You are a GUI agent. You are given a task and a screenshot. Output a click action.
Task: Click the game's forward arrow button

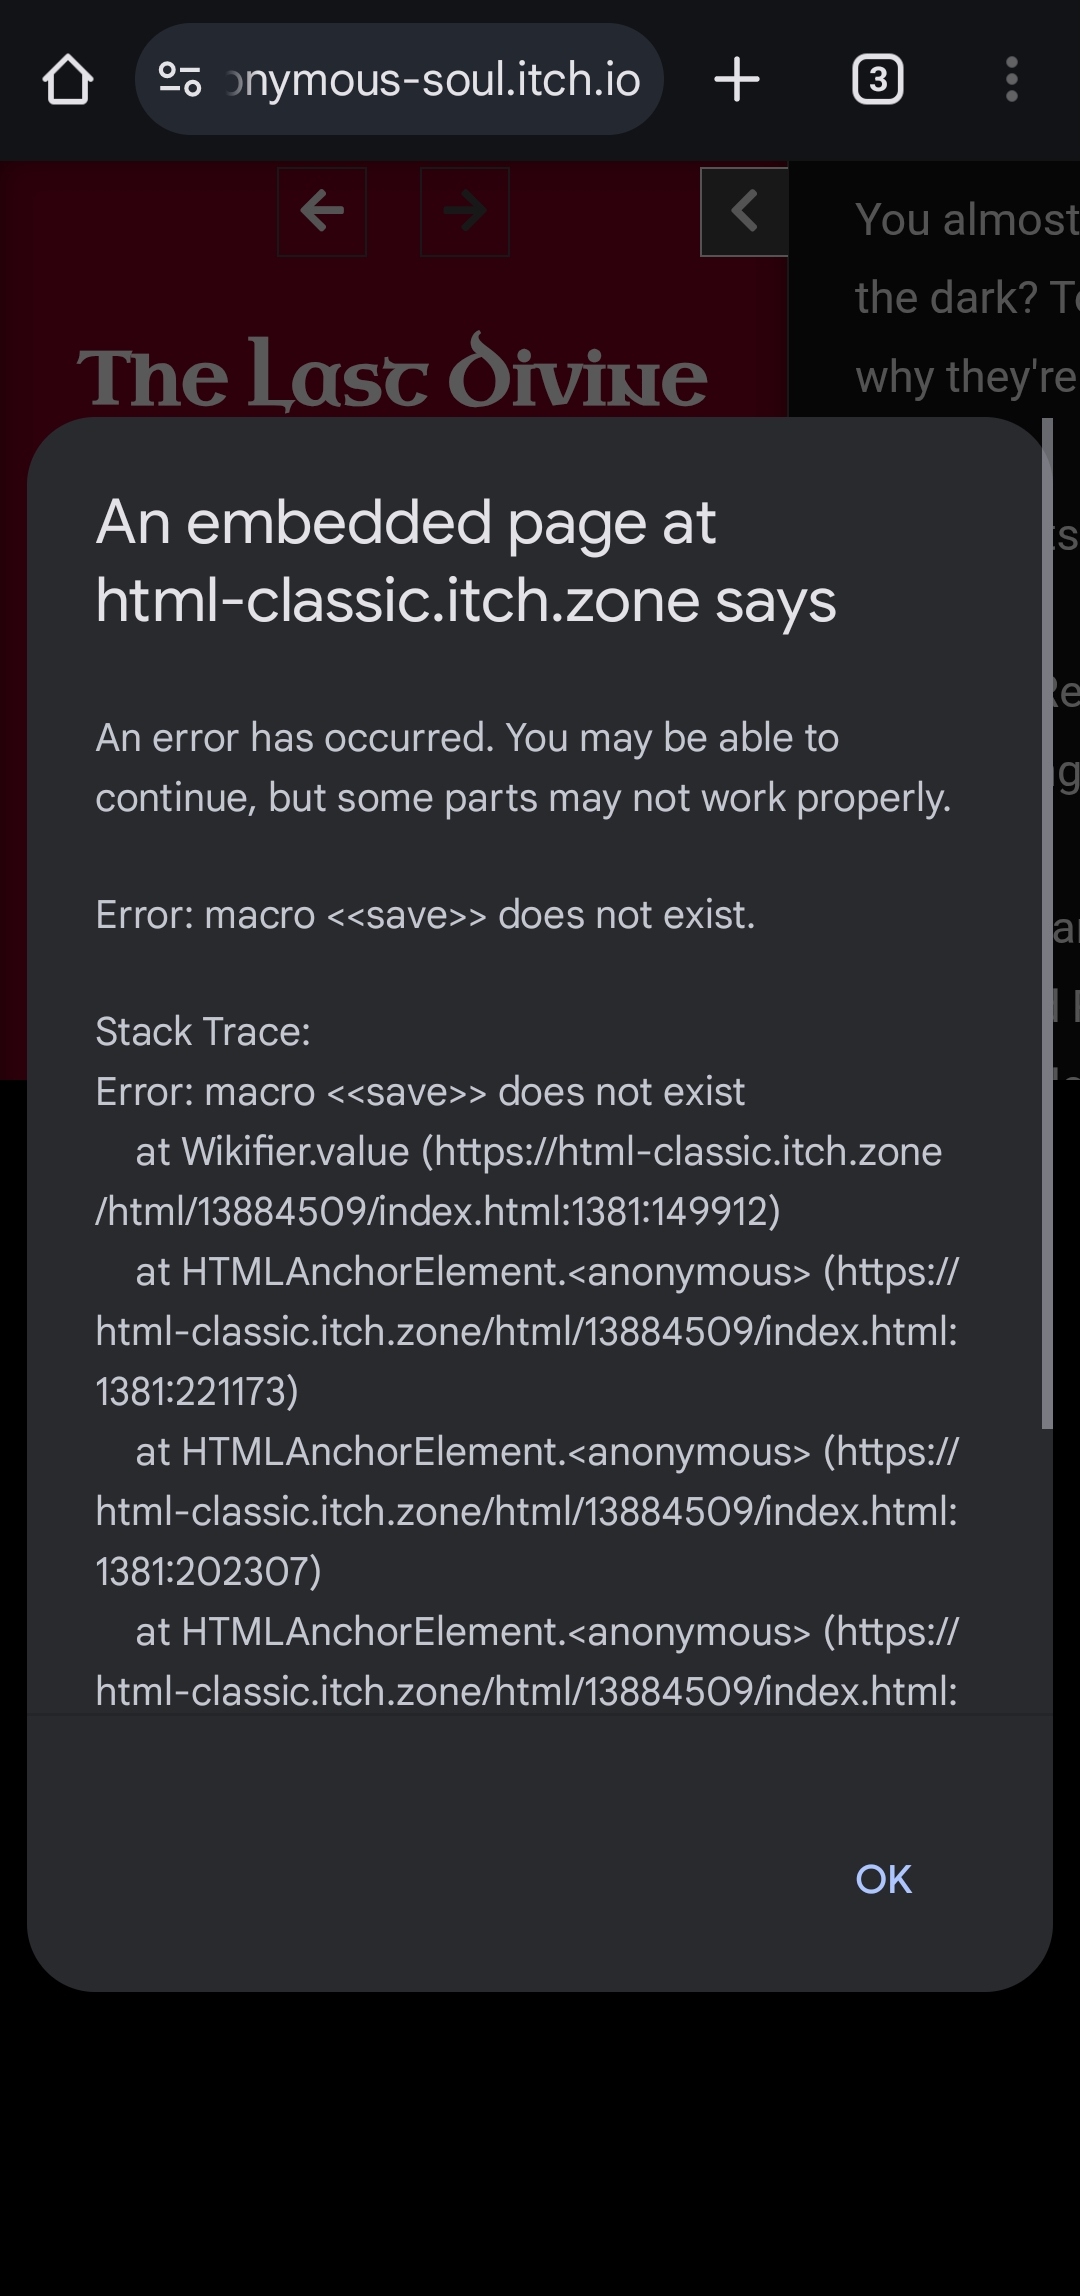pyautogui.click(x=465, y=212)
